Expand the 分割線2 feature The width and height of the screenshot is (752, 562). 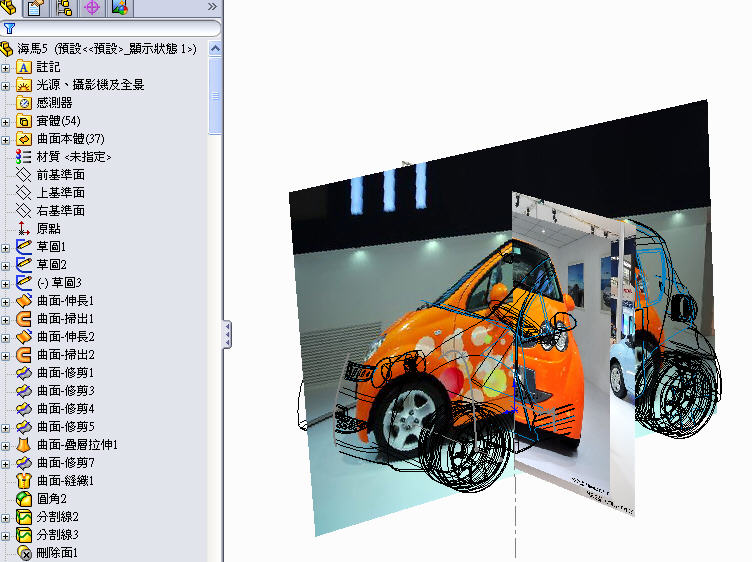tap(5, 518)
